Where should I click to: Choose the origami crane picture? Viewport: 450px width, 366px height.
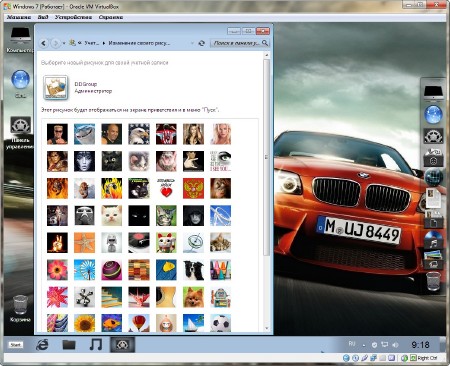click(139, 297)
